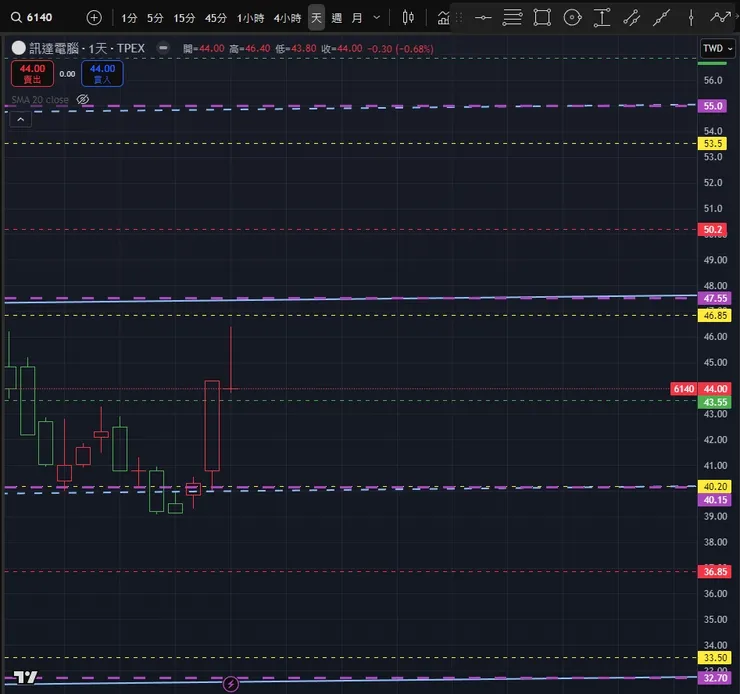The height and width of the screenshot is (694, 740).
Task: Toggle the market status dash indicator
Action: pos(163,48)
